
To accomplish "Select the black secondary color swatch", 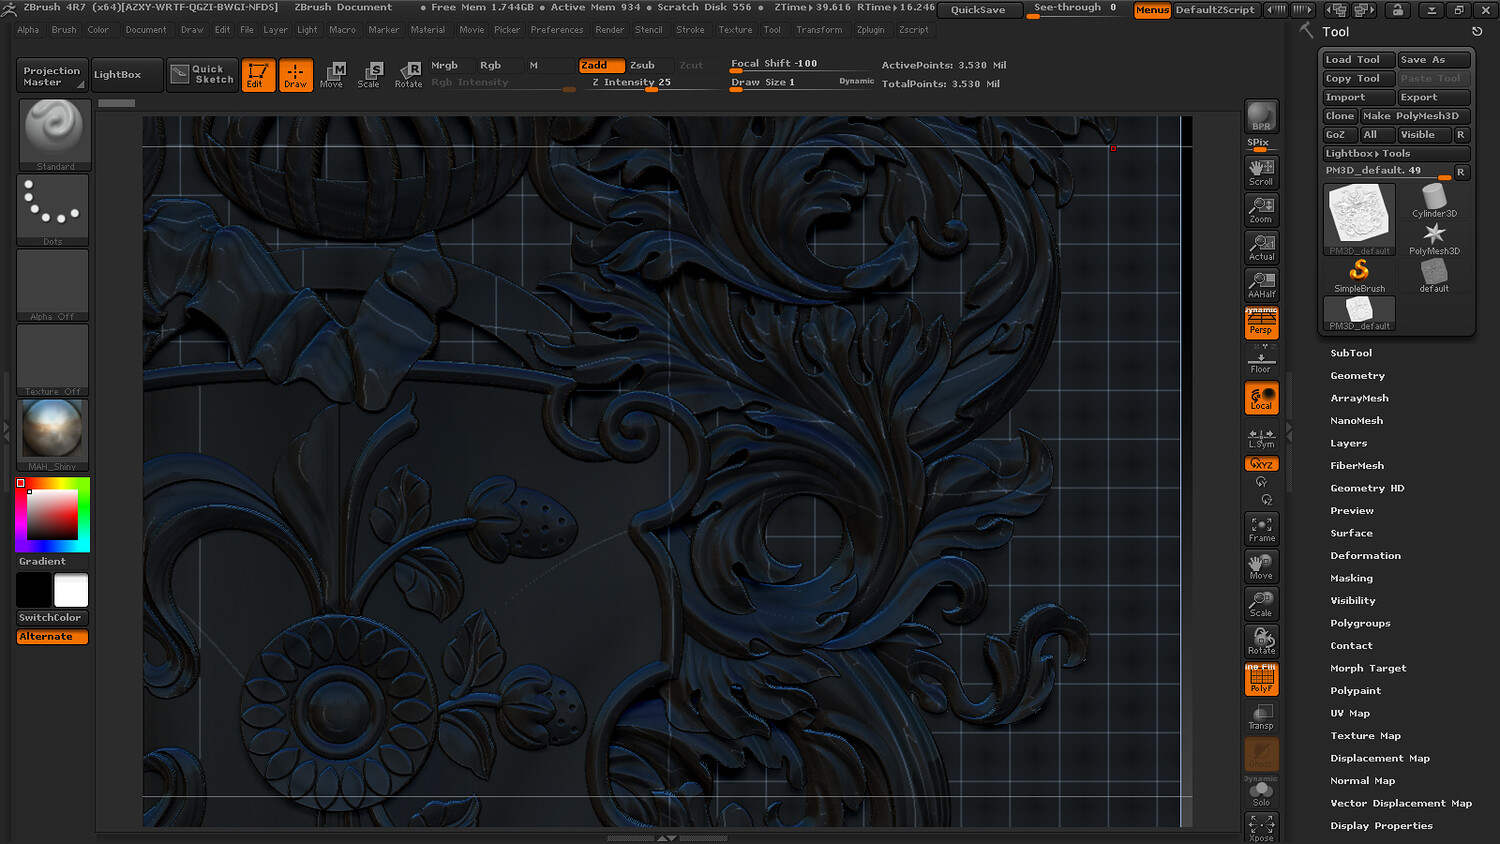I will (x=34, y=590).
